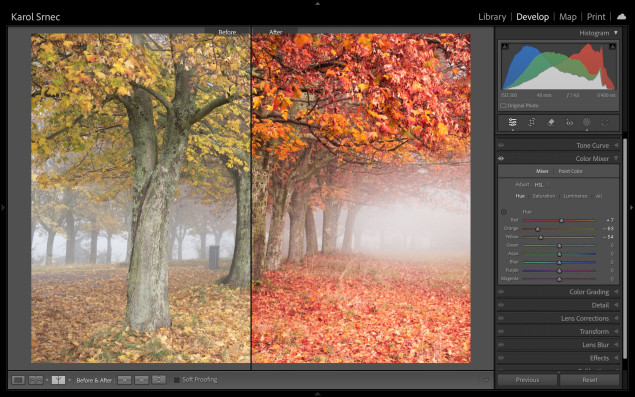The height and width of the screenshot is (397, 635).
Task: Click the cloud sync status icon
Action: tap(621, 17)
